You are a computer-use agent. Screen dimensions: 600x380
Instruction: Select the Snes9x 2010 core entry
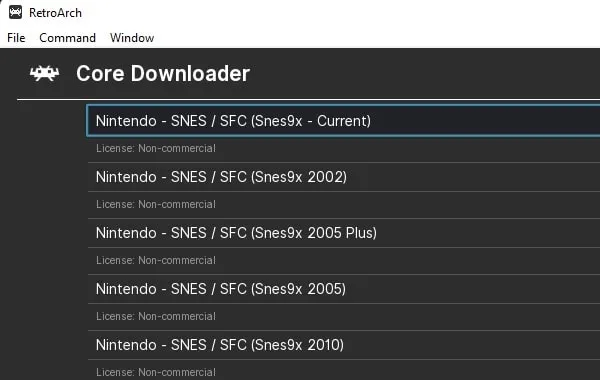(x=344, y=345)
